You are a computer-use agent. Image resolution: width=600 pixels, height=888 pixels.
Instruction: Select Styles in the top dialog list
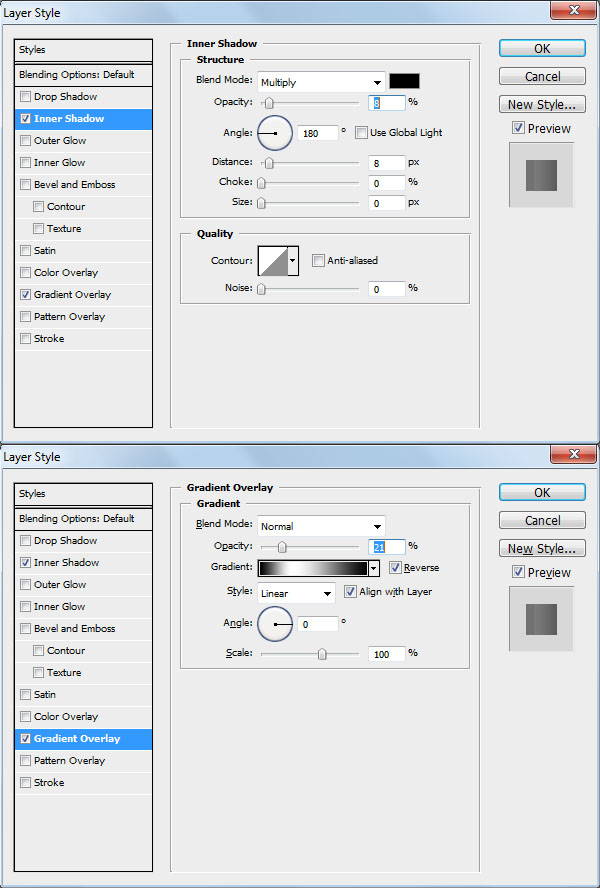point(83,50)
